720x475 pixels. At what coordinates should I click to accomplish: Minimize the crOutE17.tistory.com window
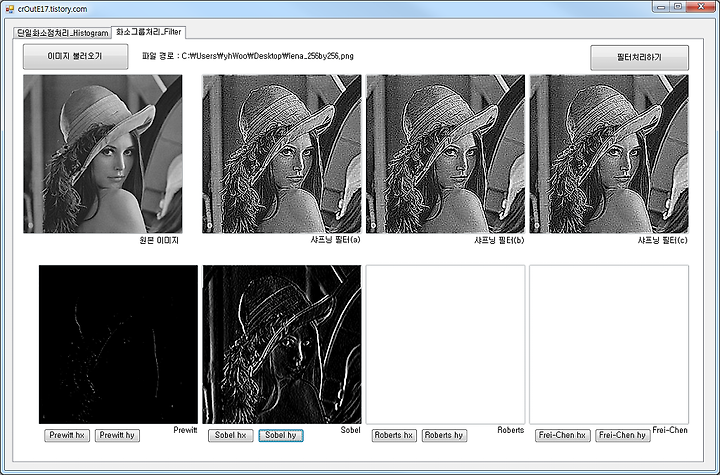661,6
